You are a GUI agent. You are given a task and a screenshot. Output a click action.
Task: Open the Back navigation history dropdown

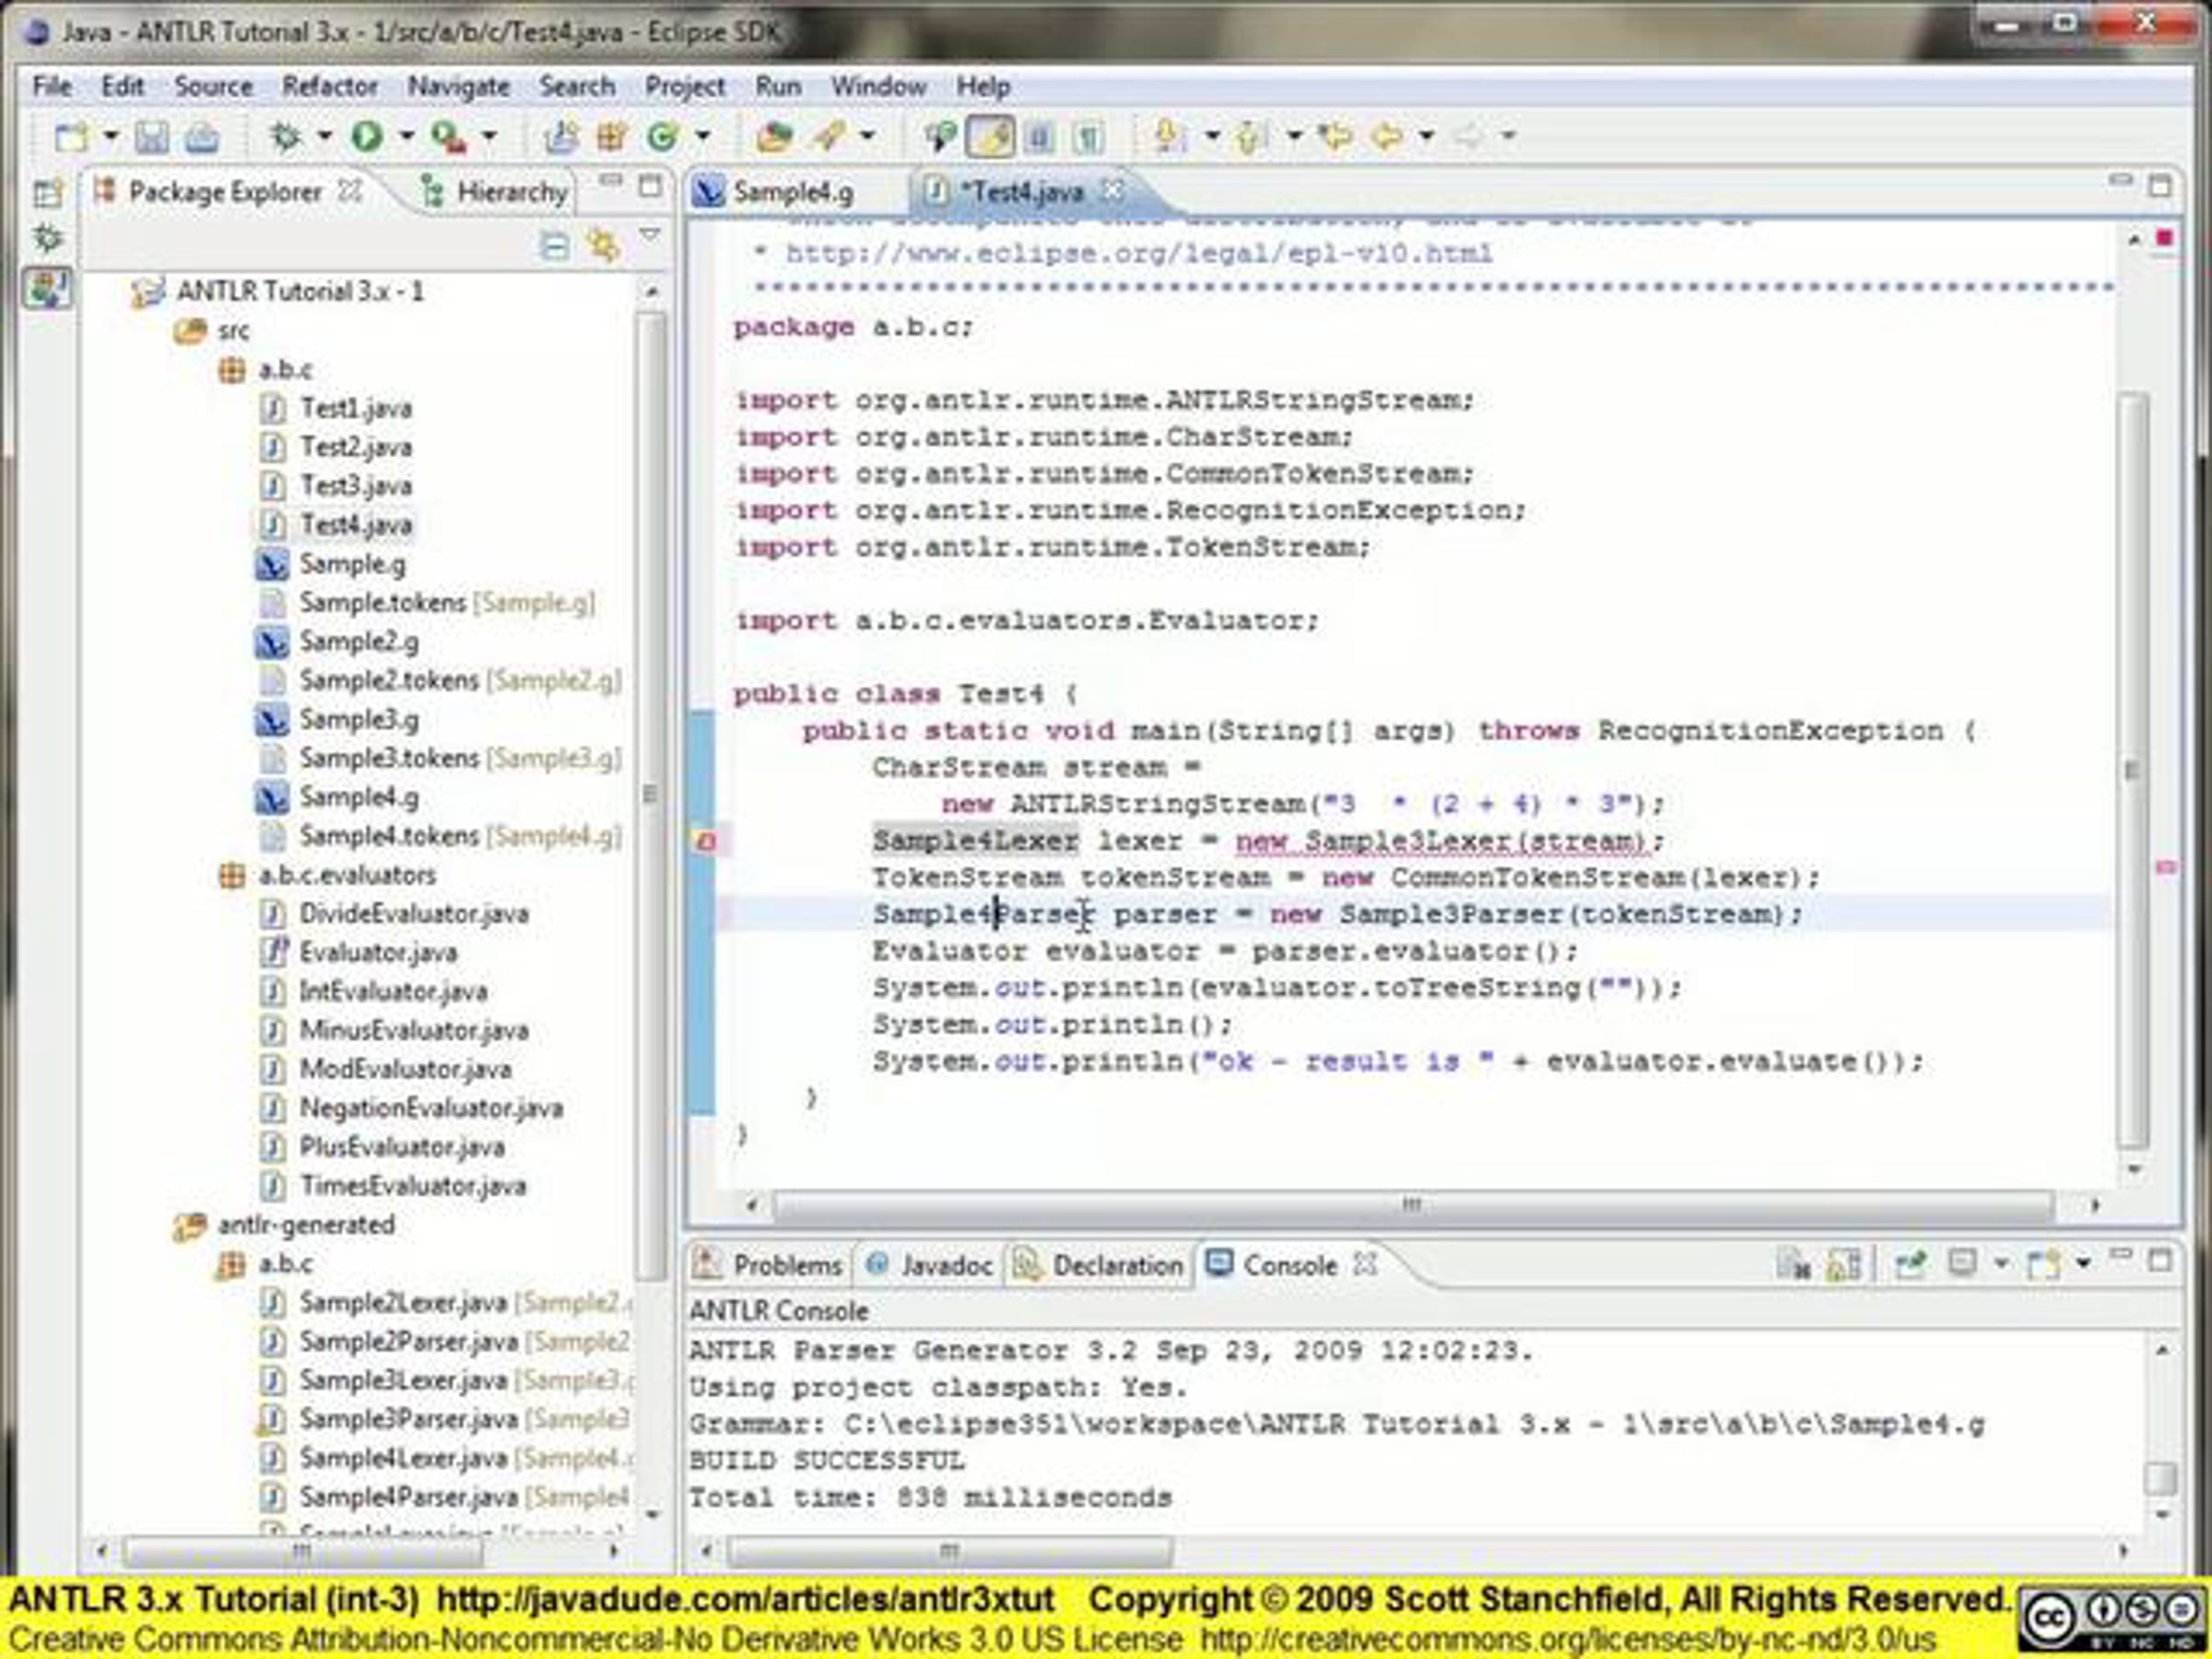(x=1427, y=136)
